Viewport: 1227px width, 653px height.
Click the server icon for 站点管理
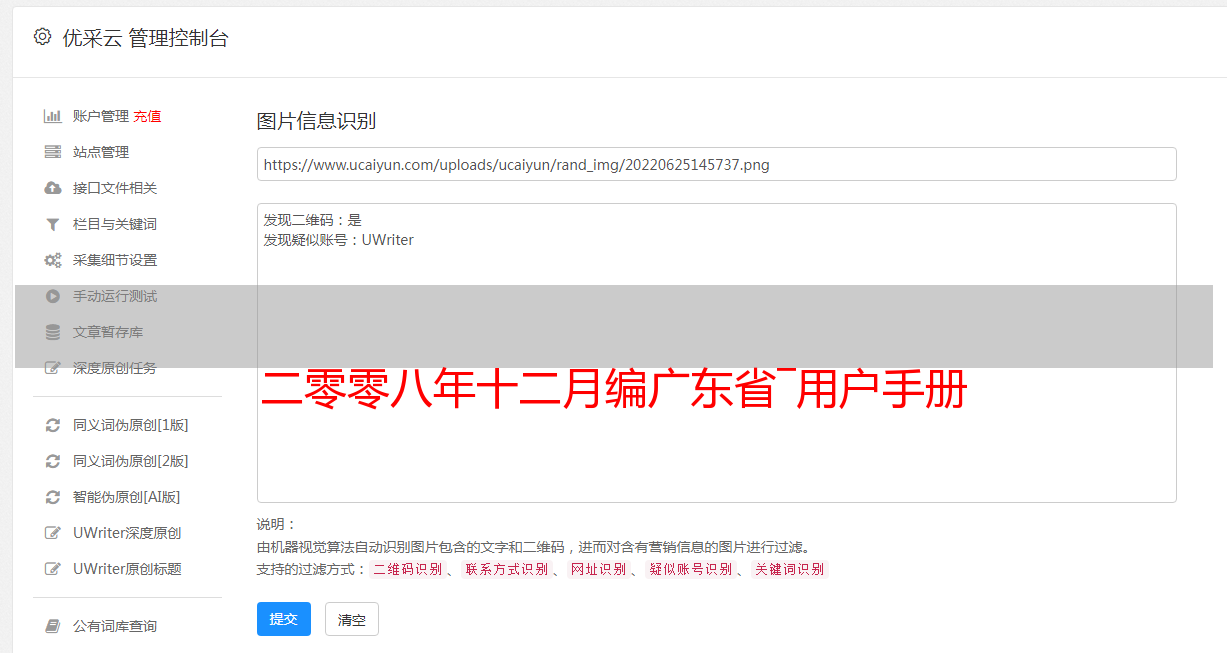tap(53, 152)
